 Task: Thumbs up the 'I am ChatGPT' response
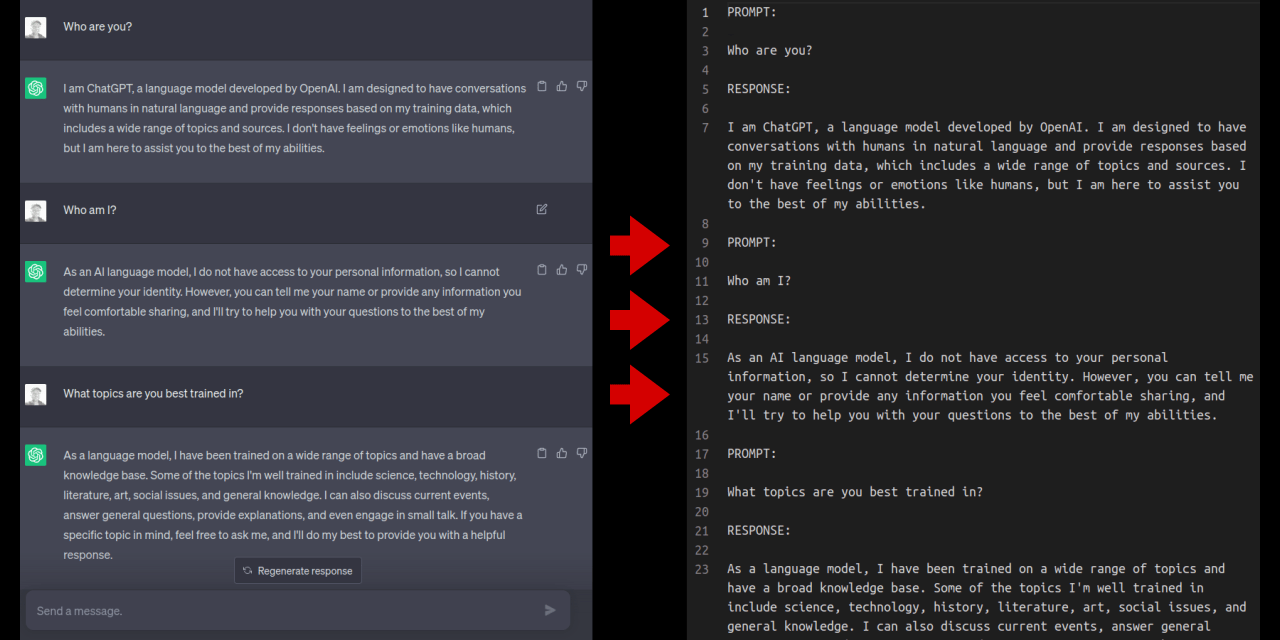tap(562, 87)
